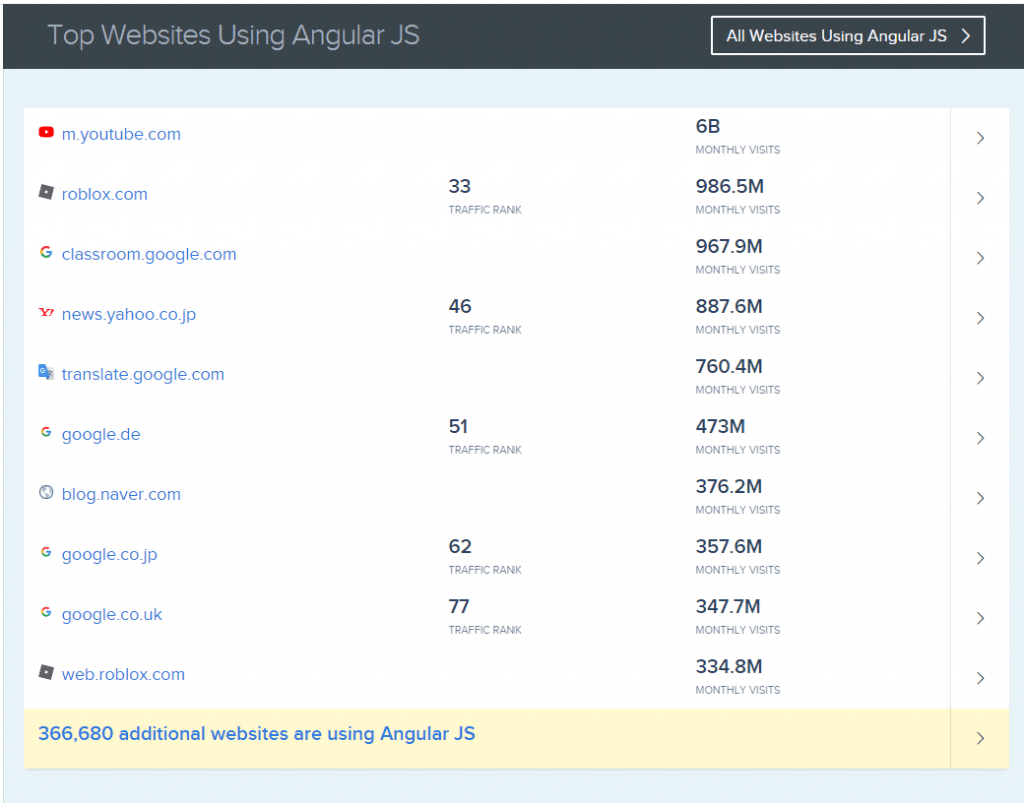Open chevron on the additional websites banner
1024x803 pixels.
[x=980, y=738]
